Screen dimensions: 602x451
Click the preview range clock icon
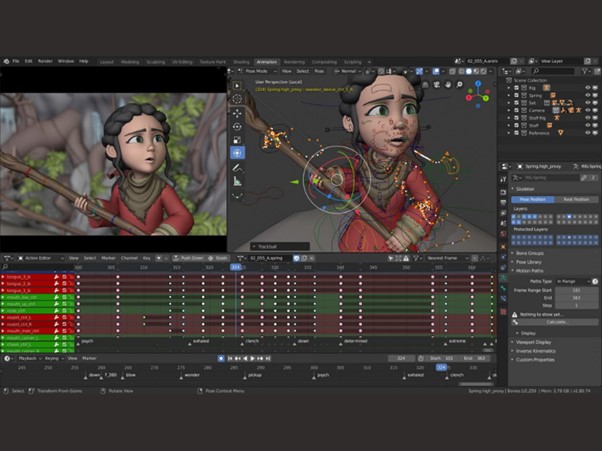tap(421, 358)
